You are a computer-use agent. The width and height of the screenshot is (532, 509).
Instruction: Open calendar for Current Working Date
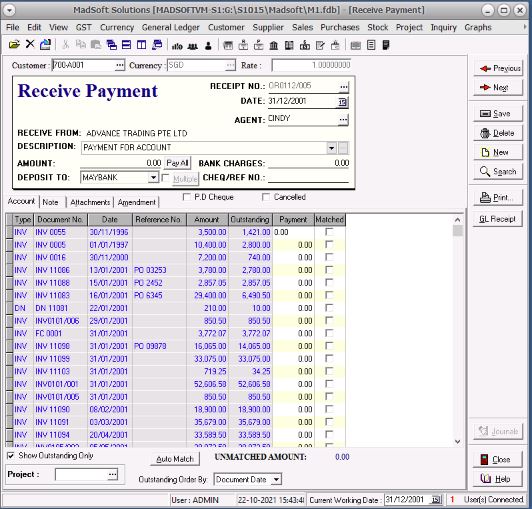pyautogui.click(x=436, y=500)
